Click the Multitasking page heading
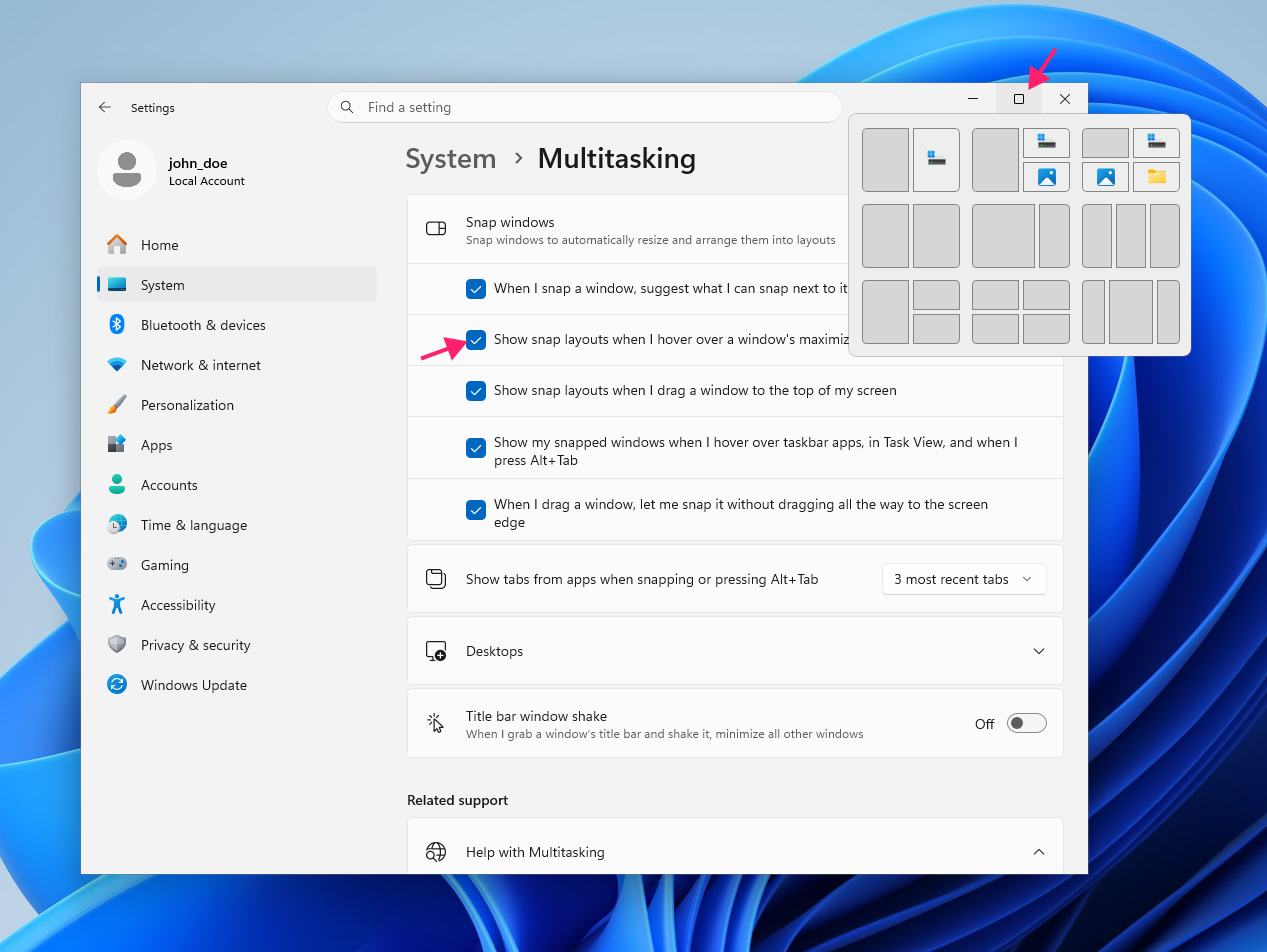Screen dimensions: 1267x952 pos(617,159)
